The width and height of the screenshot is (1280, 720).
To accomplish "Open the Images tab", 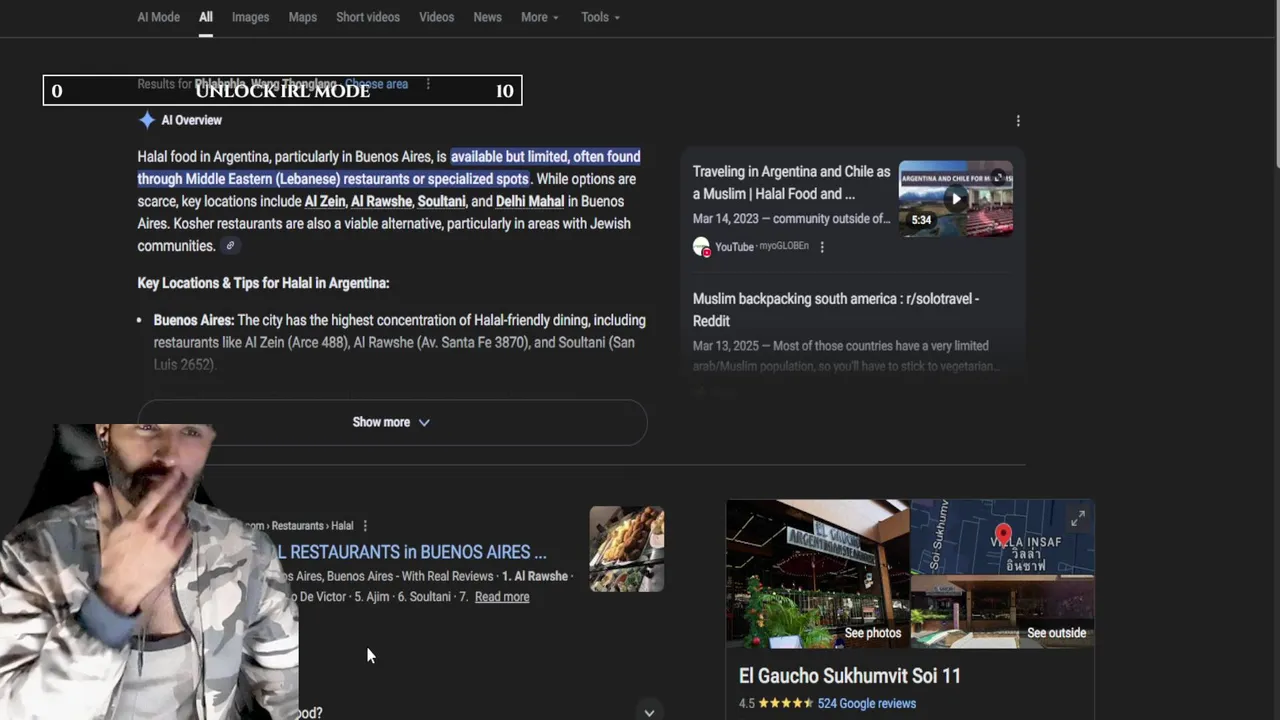I will click(250, 17).
